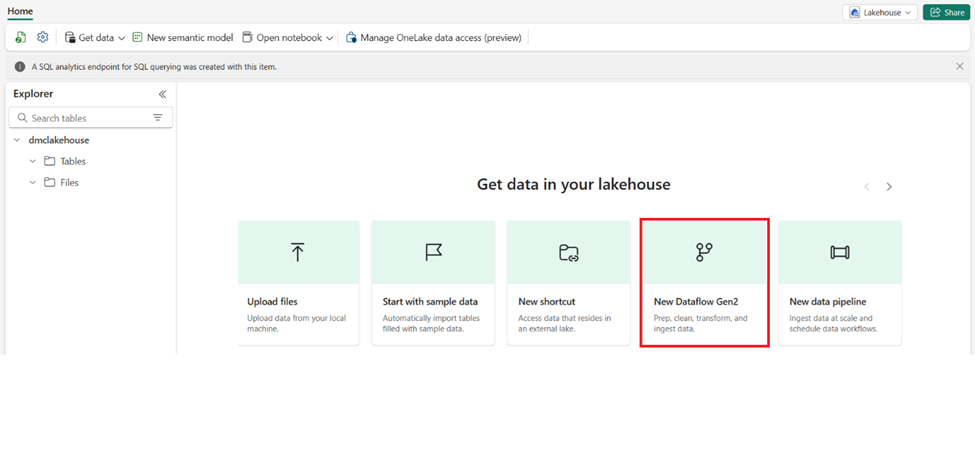Click the New semantic model icon

pyautogui.click(x=138, y=37)
